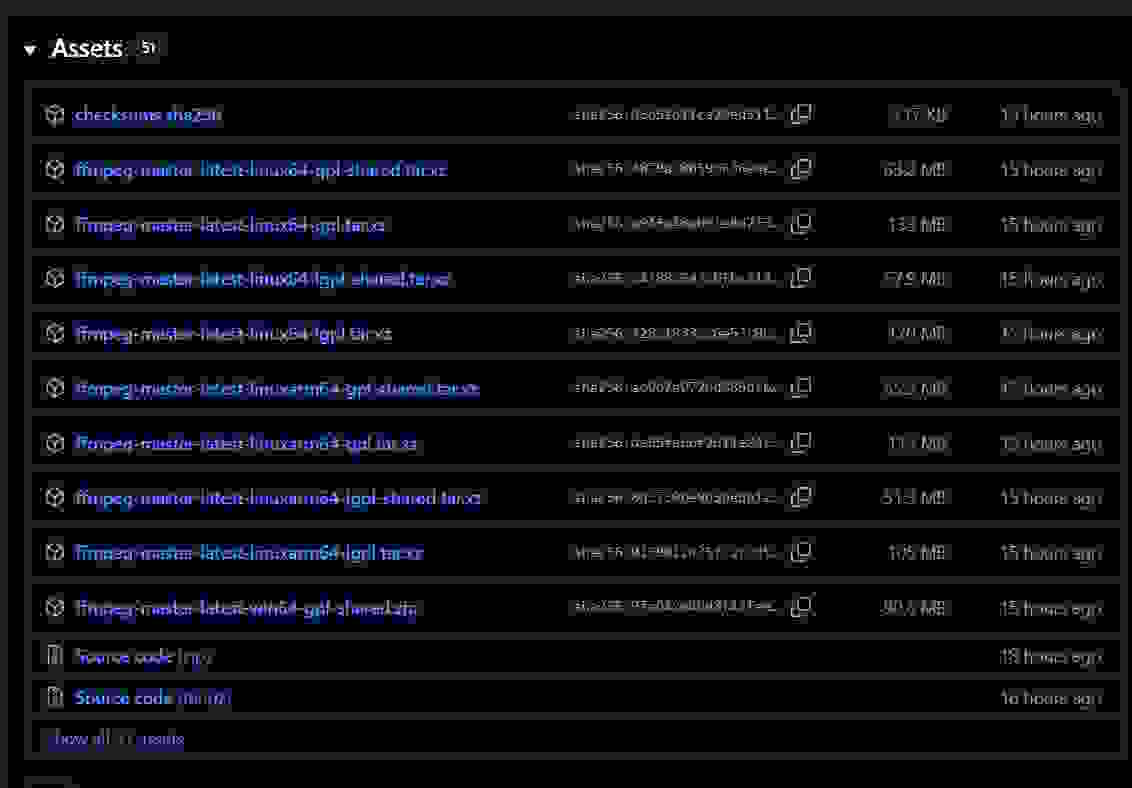This screenshot has height=788, width=1132.
Task: Copy digest for linux64-lgpl.tar.xz
Action: [801, 333]
